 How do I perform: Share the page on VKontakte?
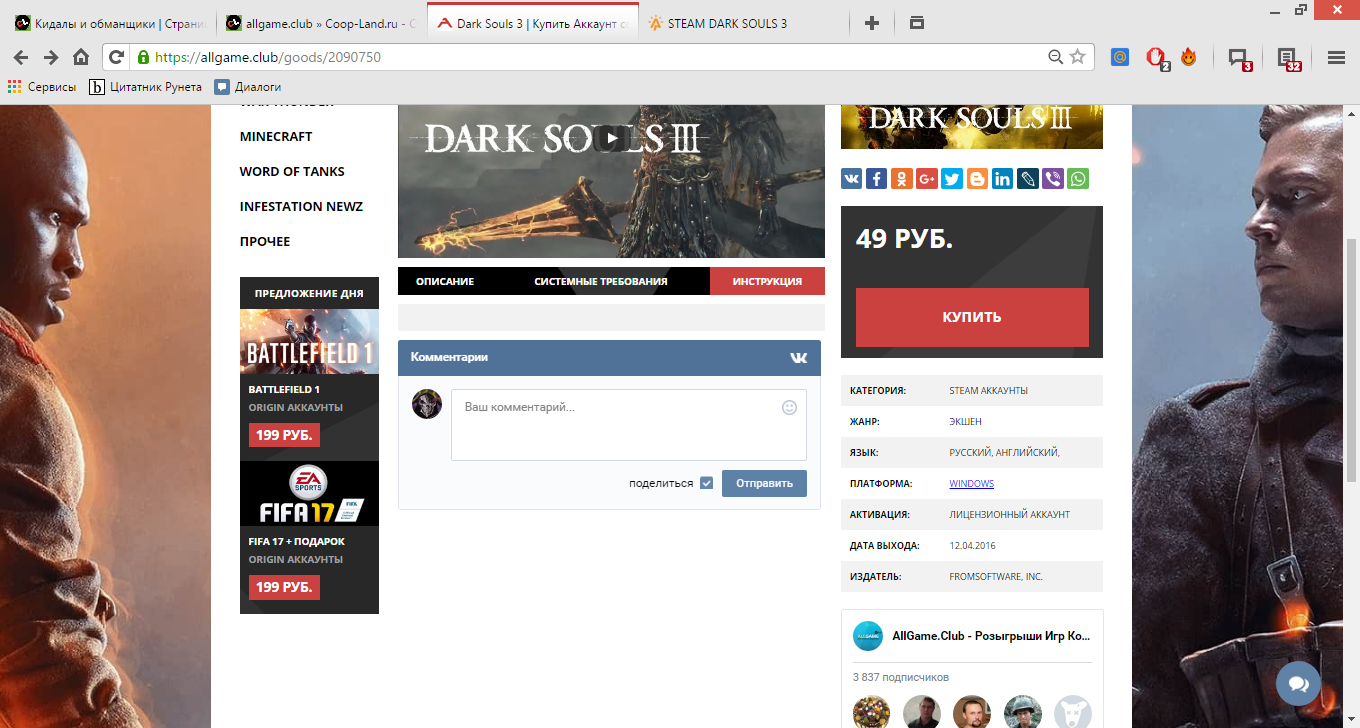[x=852, y=179]
